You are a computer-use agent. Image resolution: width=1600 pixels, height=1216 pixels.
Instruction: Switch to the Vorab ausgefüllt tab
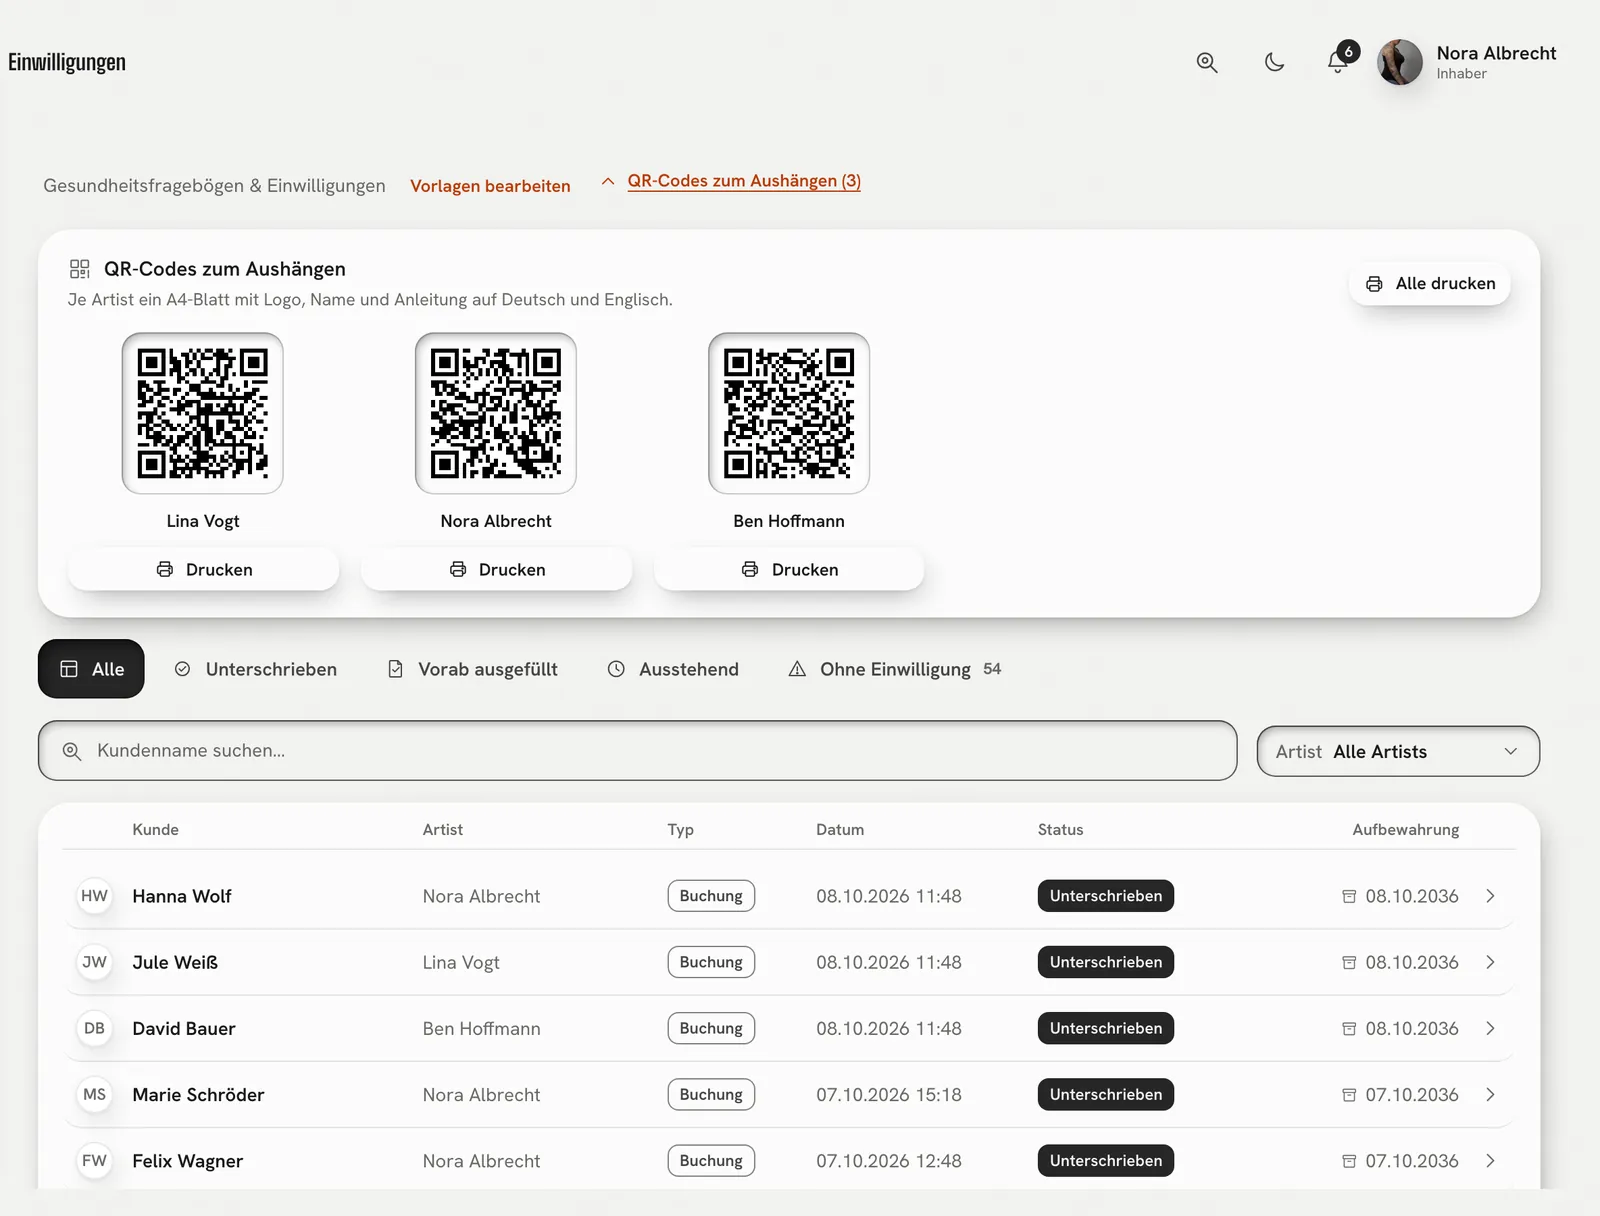[472, 669]
